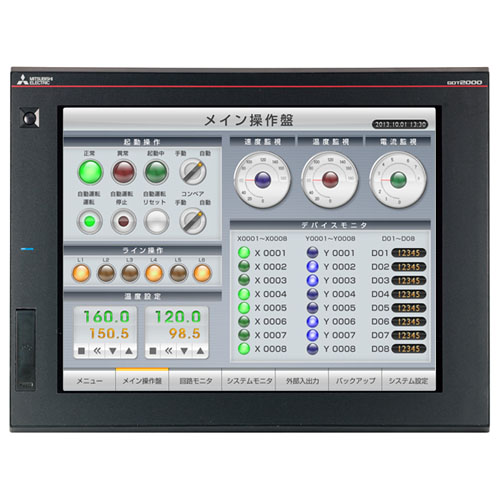Toggle the コンベア 手動/自動 selector switch
Viewport: 500px width, 500px height.
(193, 221)
